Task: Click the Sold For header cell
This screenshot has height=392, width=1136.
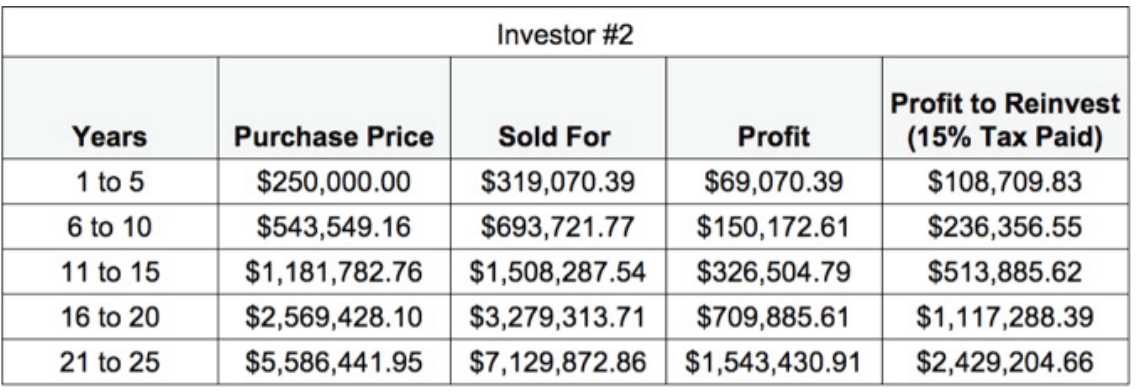Action: click(x=558, y=108)
